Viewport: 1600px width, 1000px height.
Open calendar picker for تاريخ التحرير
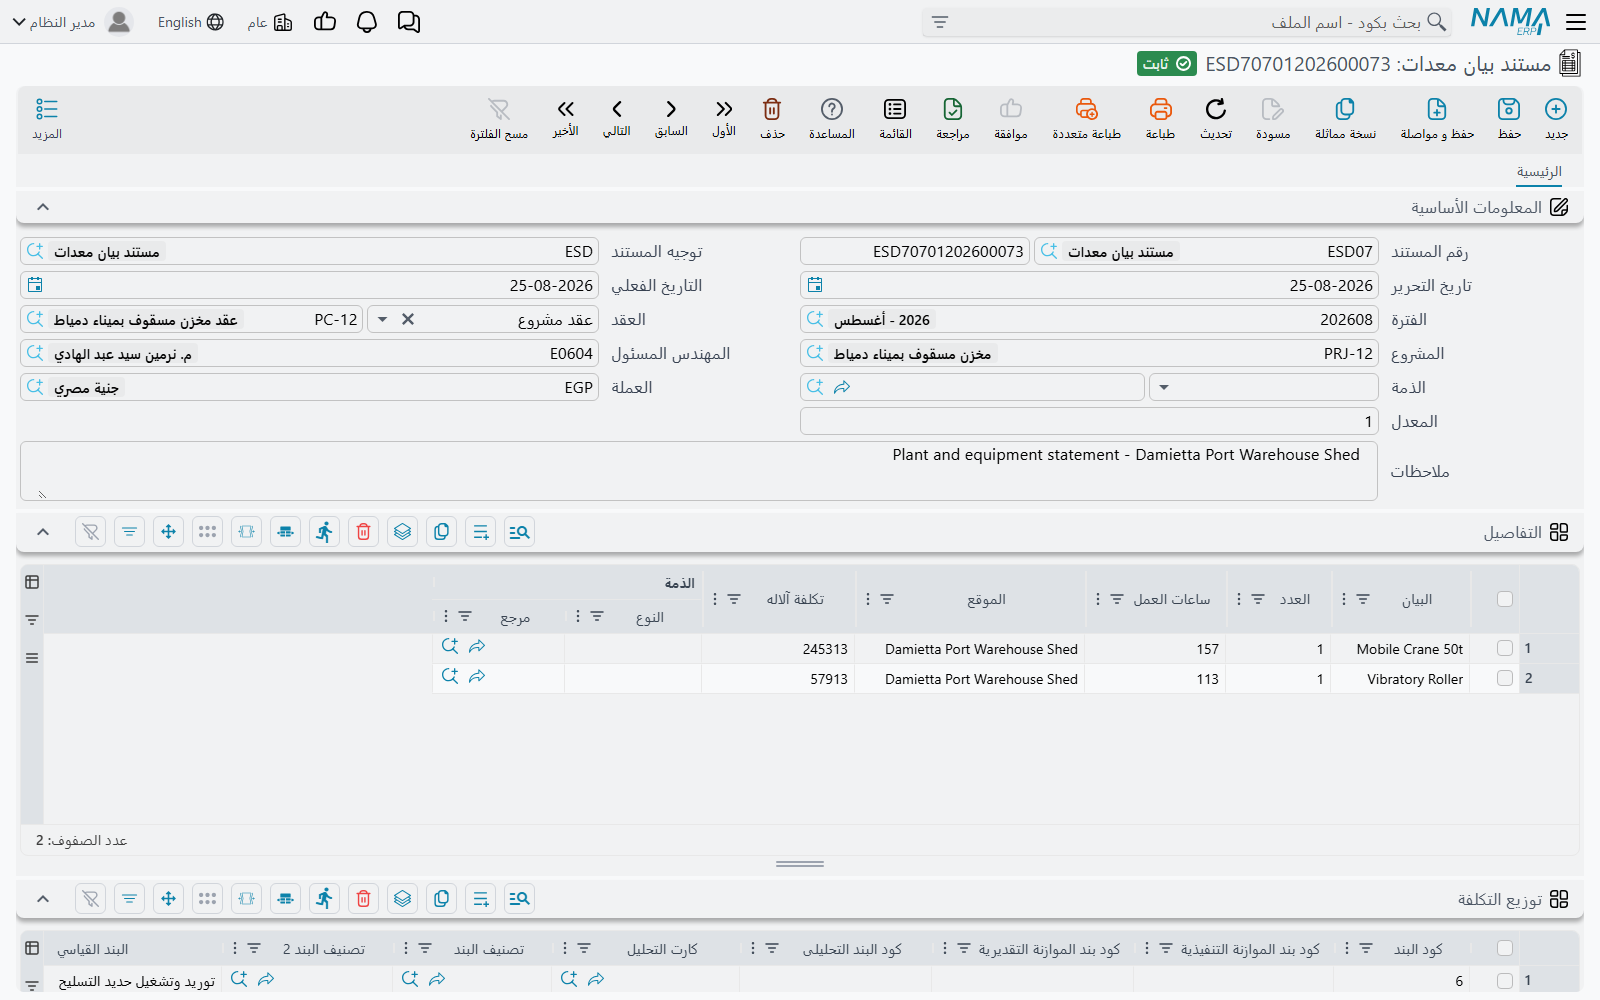pos(815,286)
